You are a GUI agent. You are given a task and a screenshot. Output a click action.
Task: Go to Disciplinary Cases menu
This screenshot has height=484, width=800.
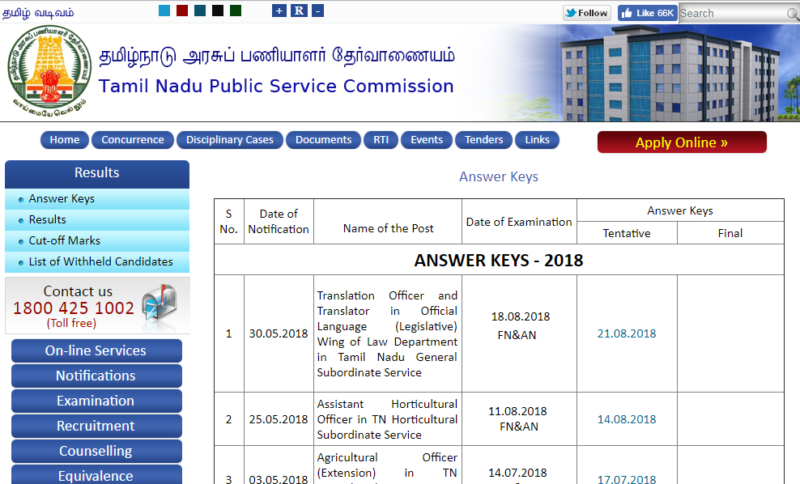(x=229, y=140)
